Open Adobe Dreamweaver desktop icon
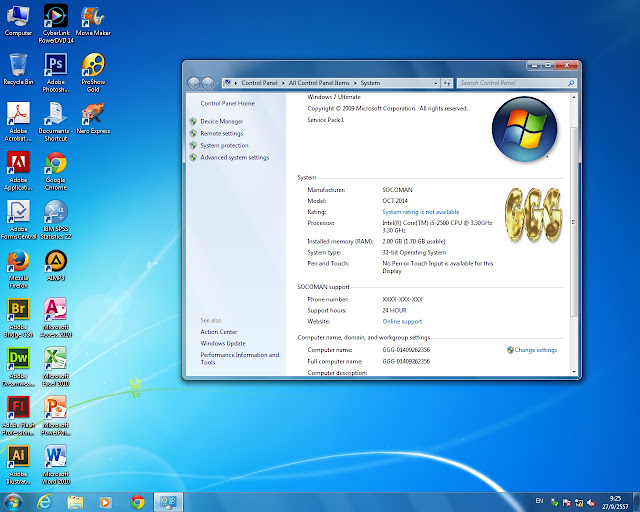The height and width of the screenshot is (512, 640). [x=18, y=366]
